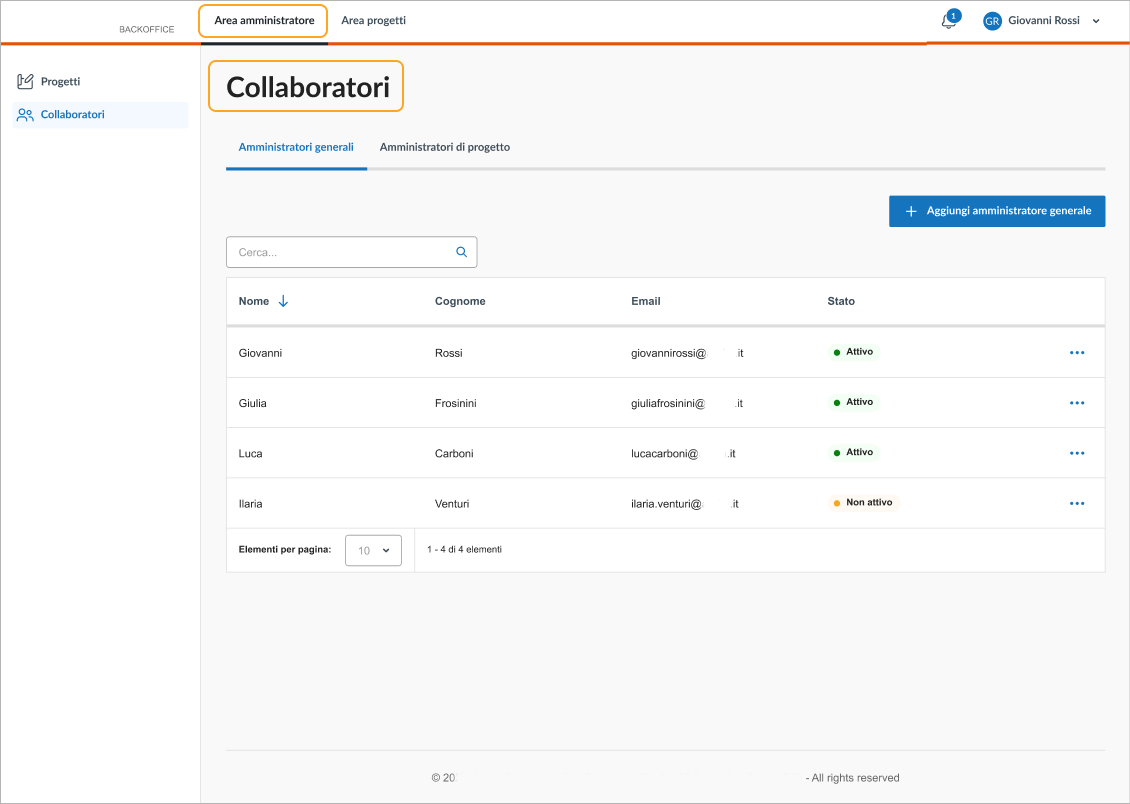1130x804 pixels.
Task: Open three-dot menu for Luca Carboni
Action: [x=1077, y=453]
